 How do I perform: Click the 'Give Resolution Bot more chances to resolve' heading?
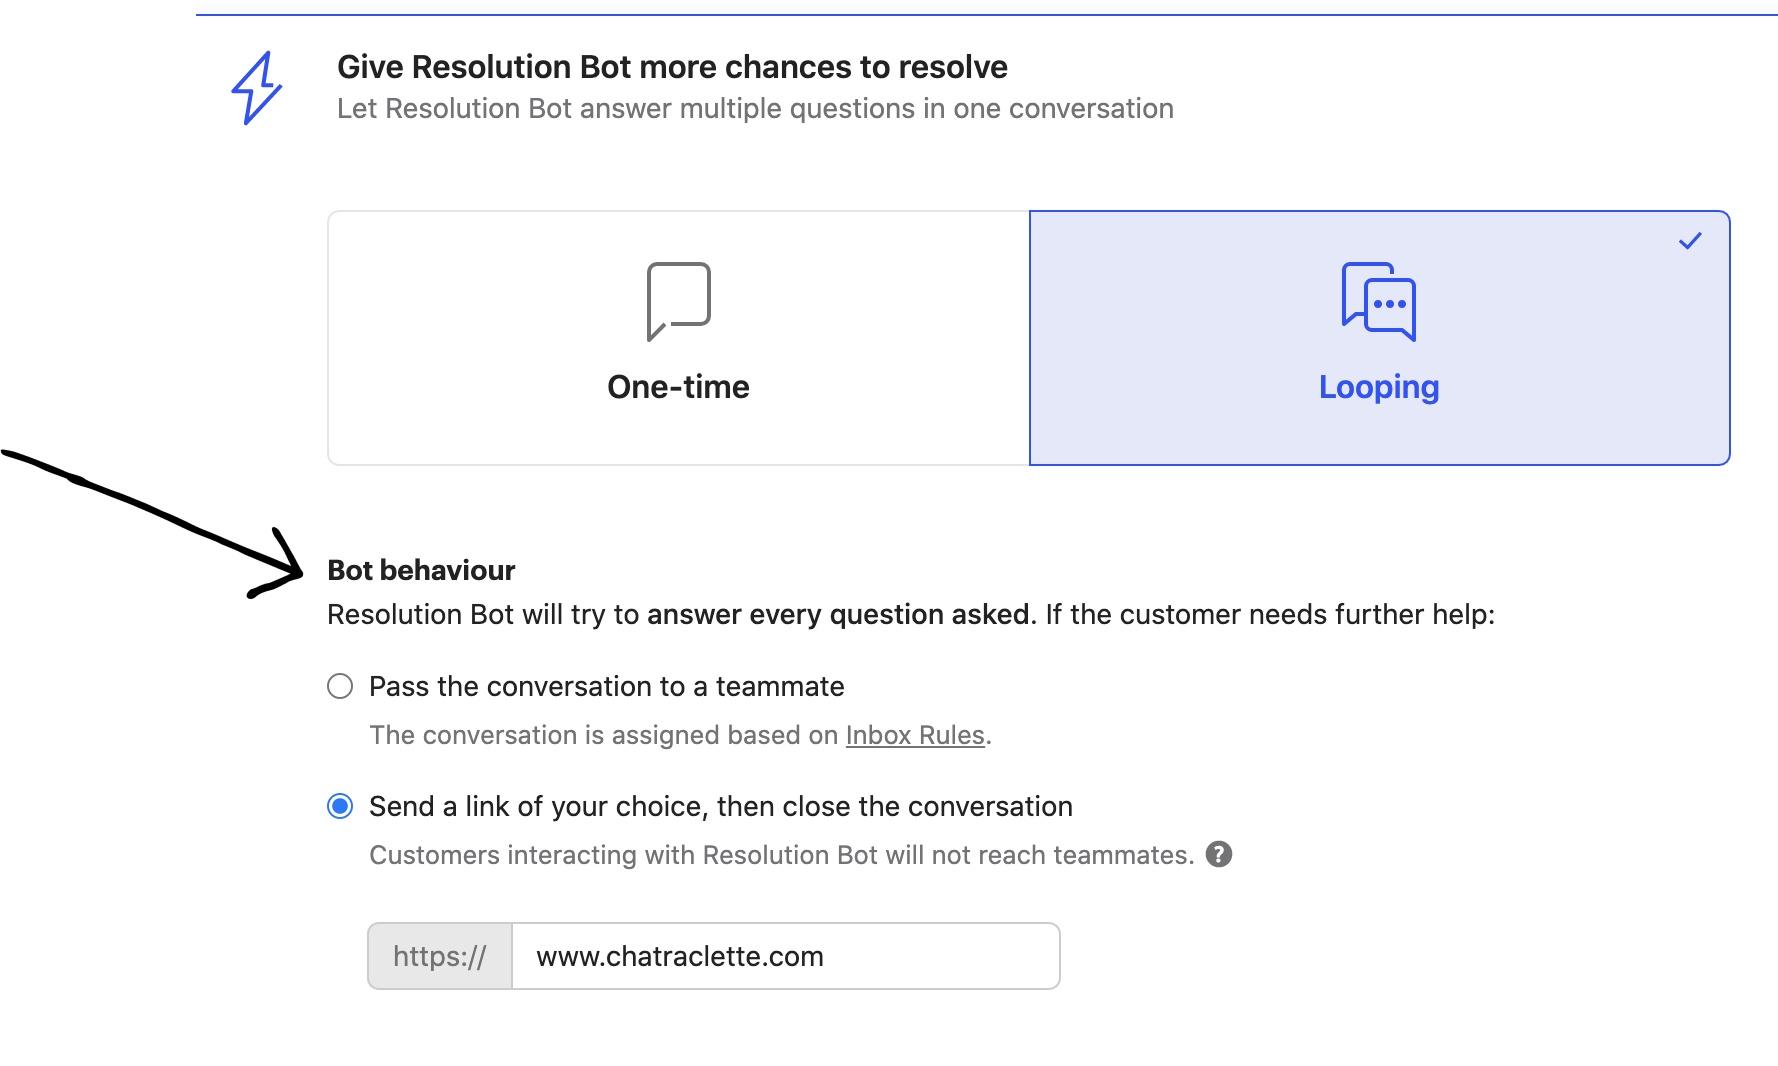click(x=672, y=67)
